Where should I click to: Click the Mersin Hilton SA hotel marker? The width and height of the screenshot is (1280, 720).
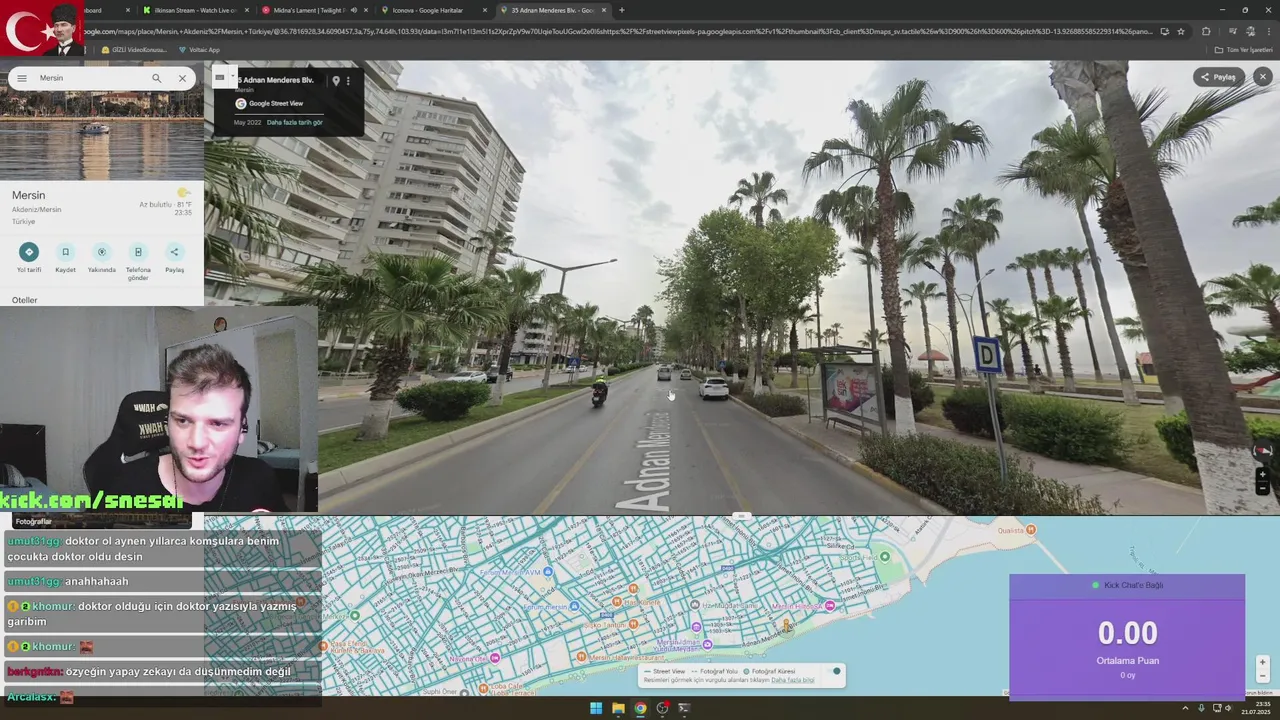tap(829, 606)
